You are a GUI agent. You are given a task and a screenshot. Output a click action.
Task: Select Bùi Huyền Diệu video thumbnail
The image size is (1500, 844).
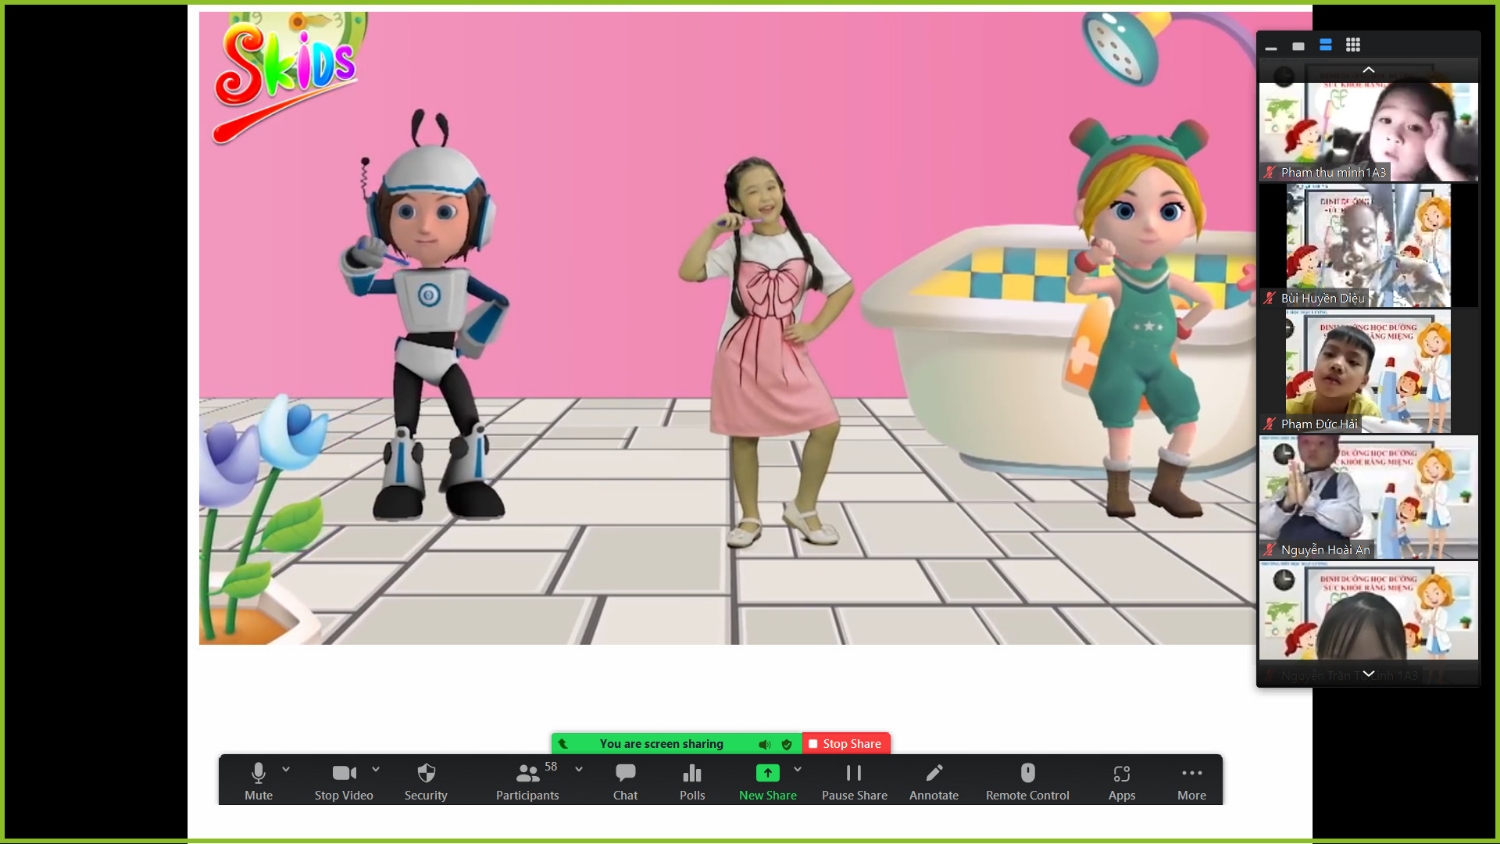tap(1368, 245)
